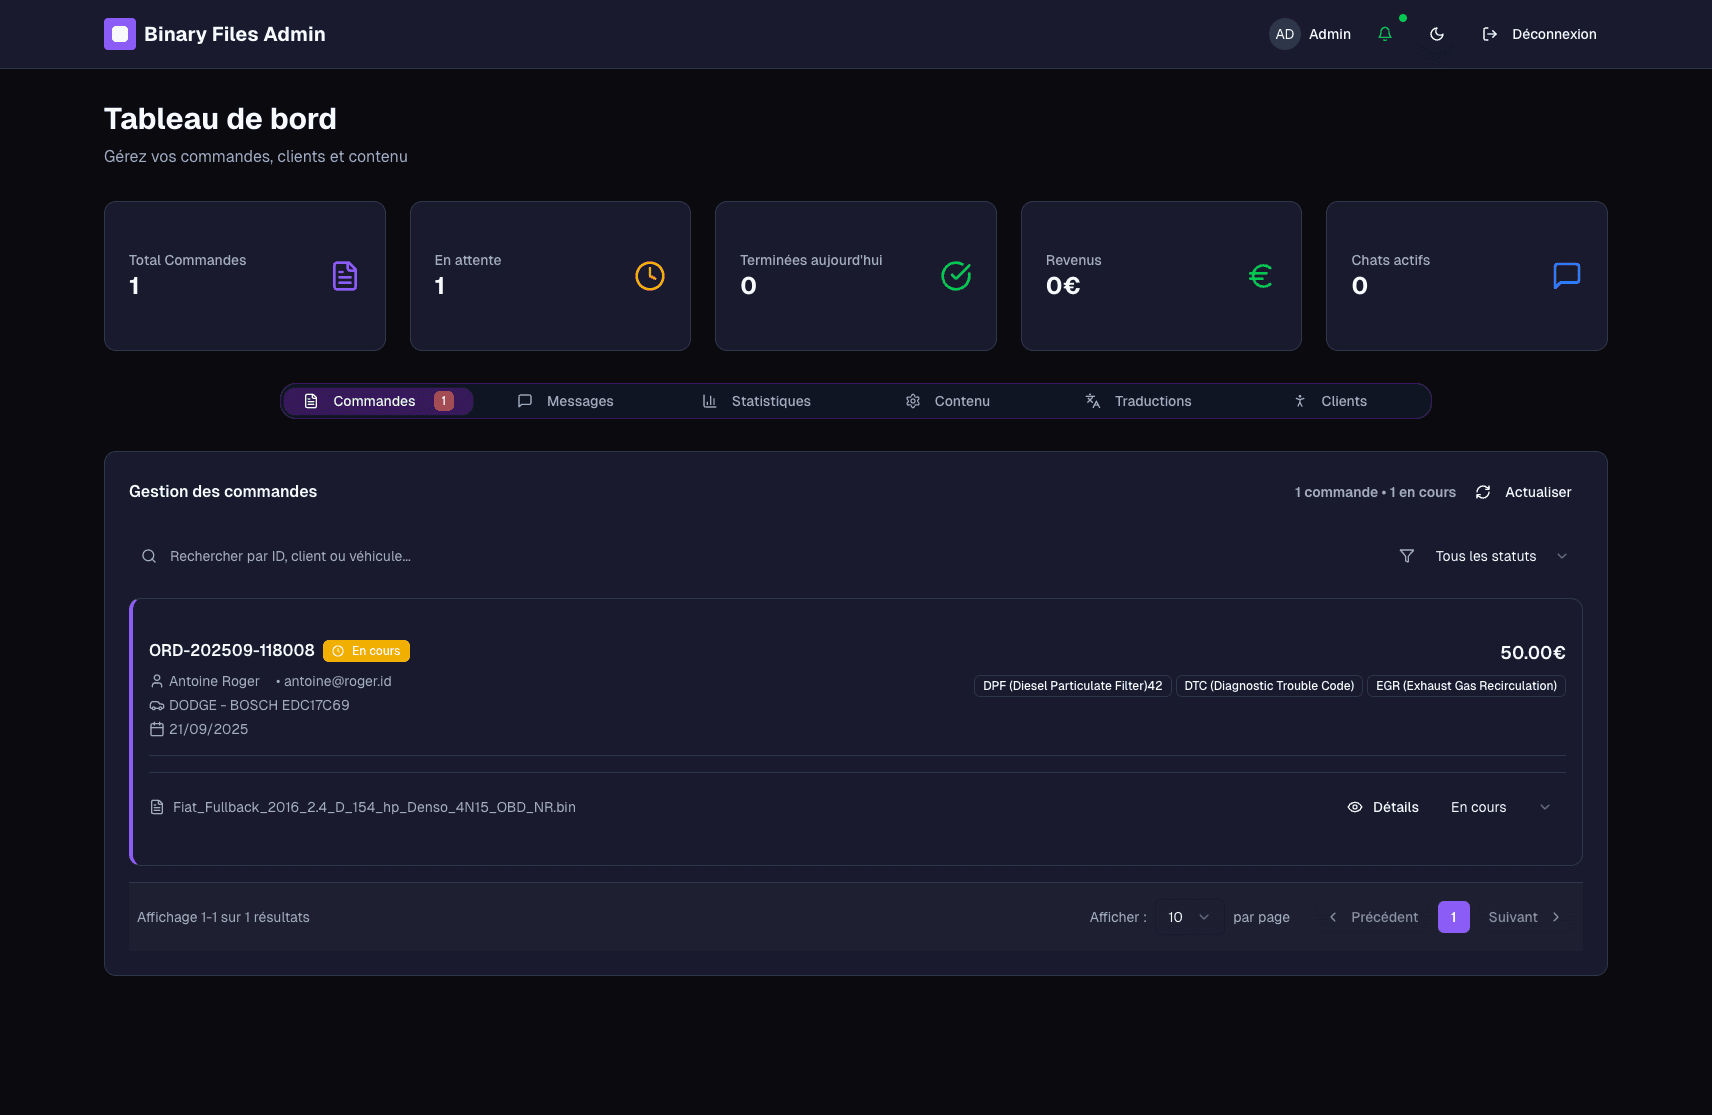This screenshot has height=1115, width=1712.
Task: Open the Statistiques tab
Action: pyautogui.click(x=756, y=401)
